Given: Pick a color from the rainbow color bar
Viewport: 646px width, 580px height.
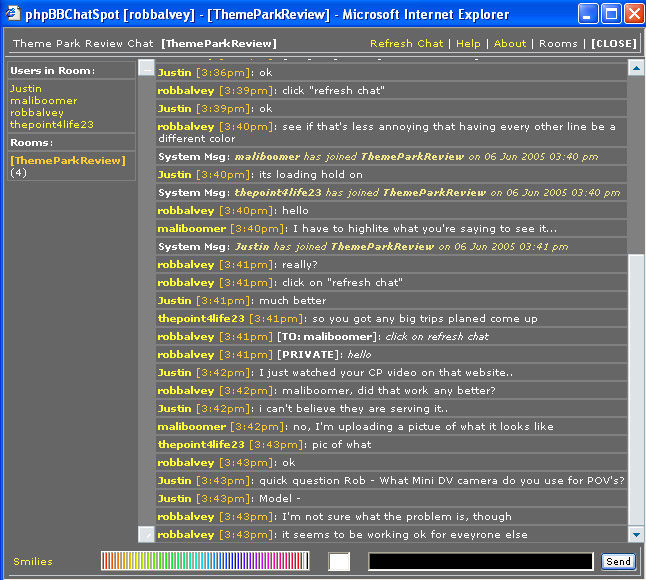Looking at the screenshot, I should point(205,561).
